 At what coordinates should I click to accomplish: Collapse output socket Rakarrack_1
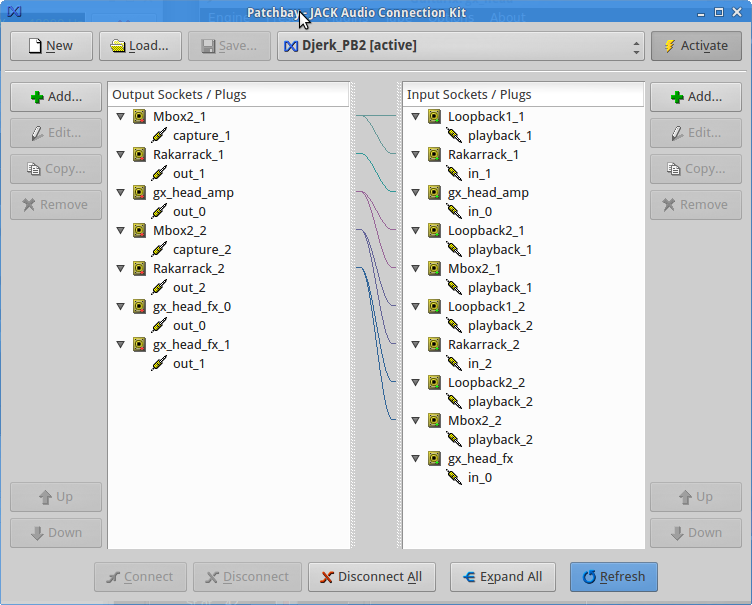click(121, 154)
